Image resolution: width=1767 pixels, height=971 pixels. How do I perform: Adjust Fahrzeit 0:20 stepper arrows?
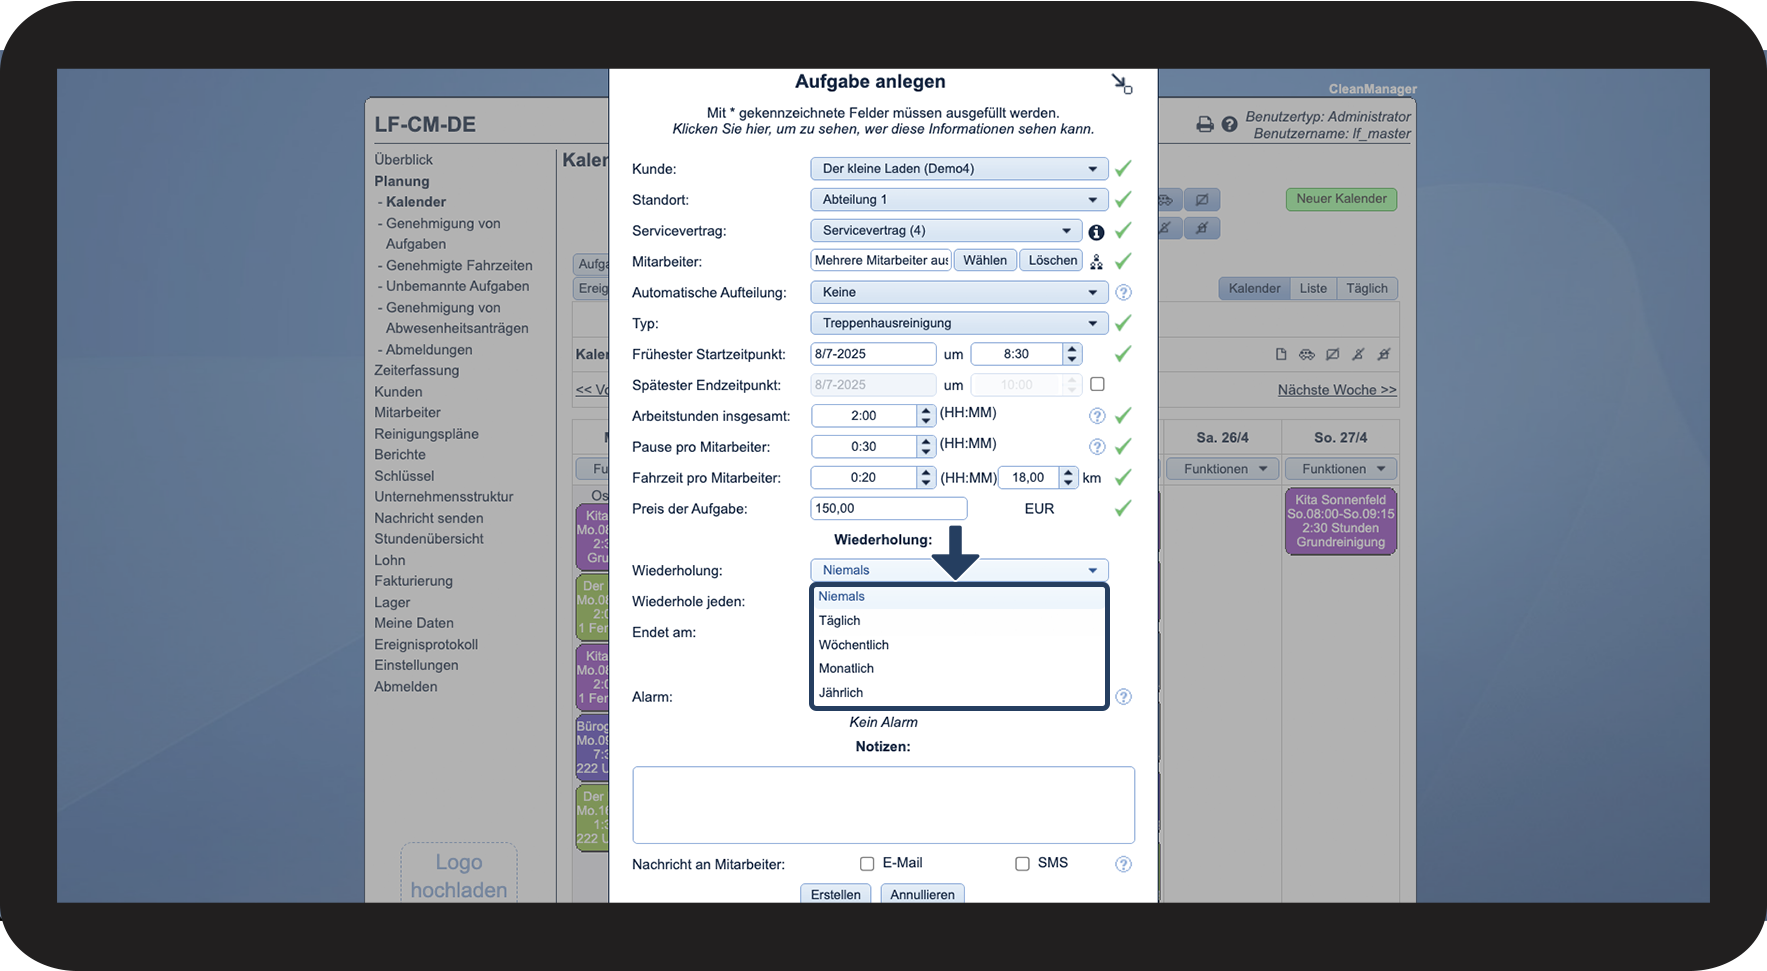click(926, 478)
